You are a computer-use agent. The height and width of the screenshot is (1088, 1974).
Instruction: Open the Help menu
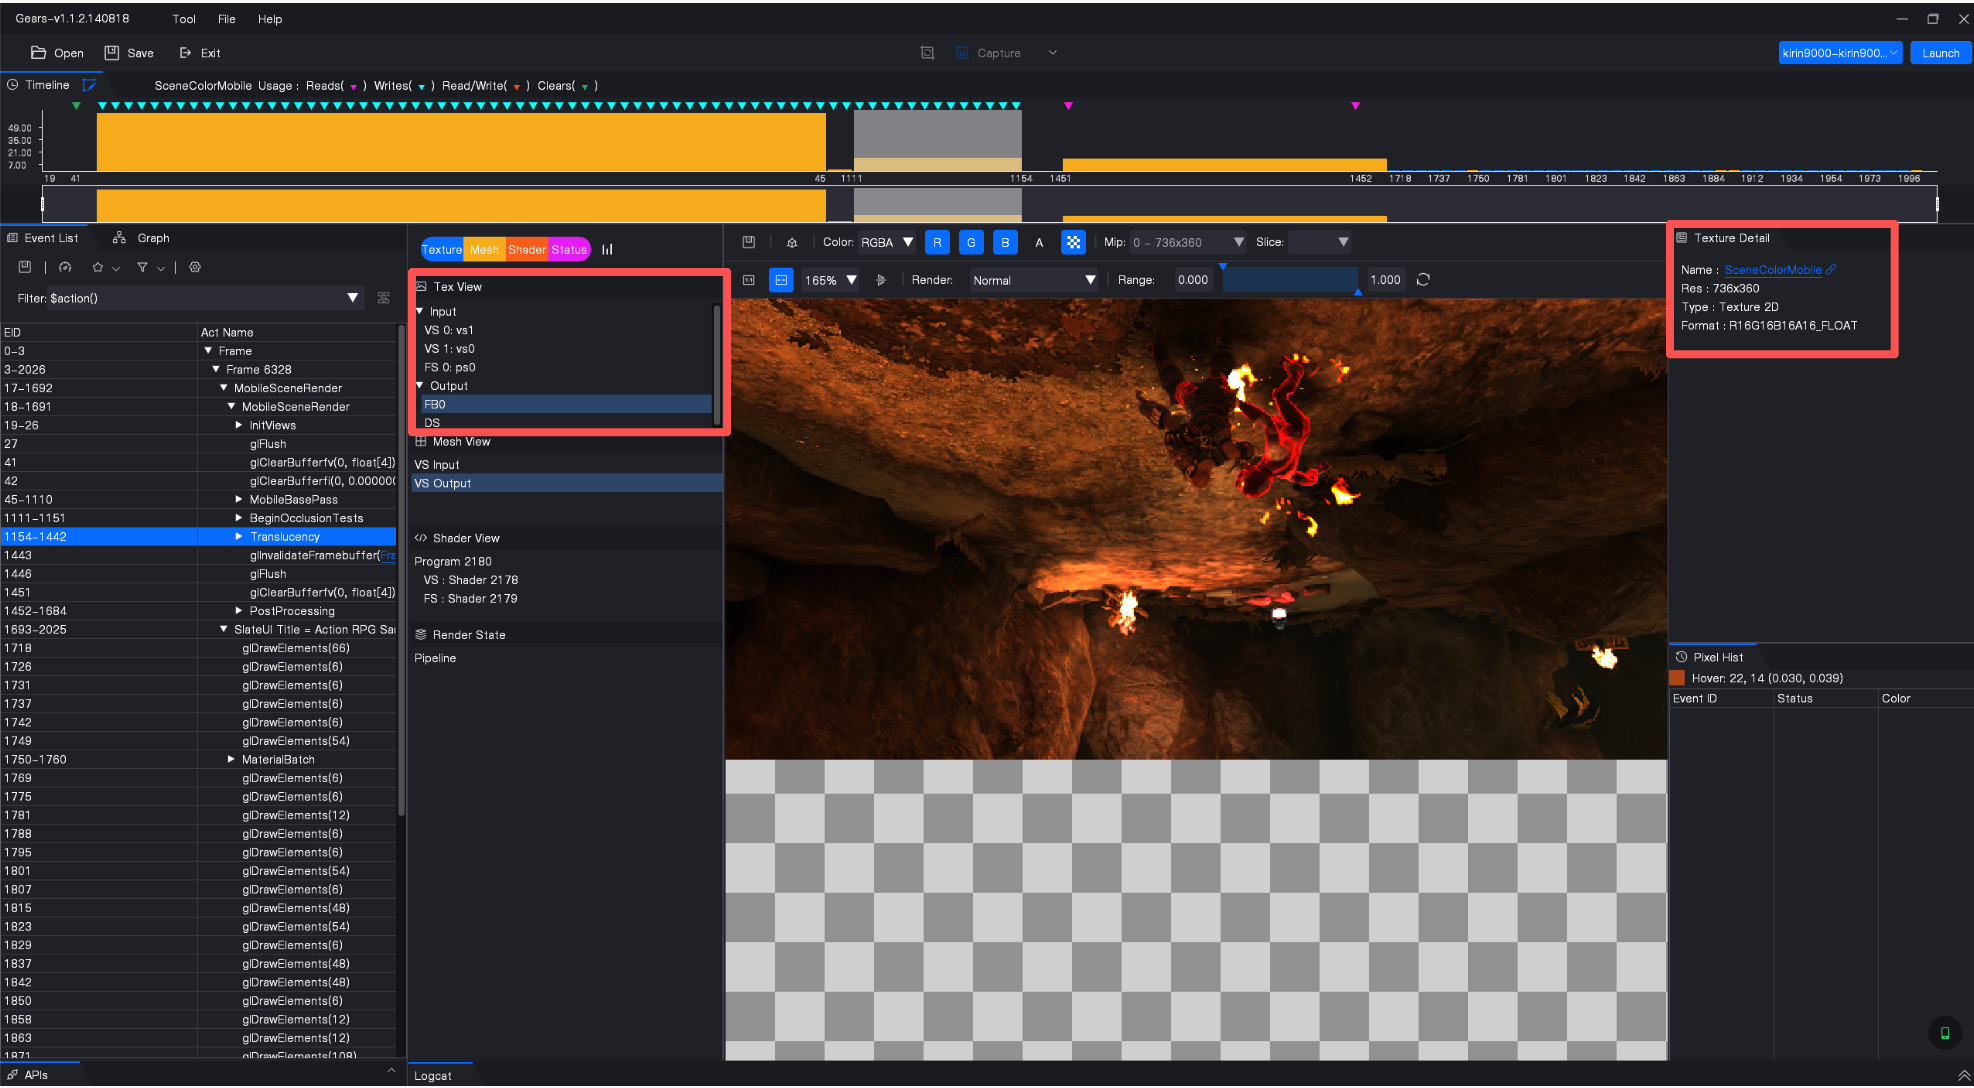pyautogui.click(x=270, y=19)
